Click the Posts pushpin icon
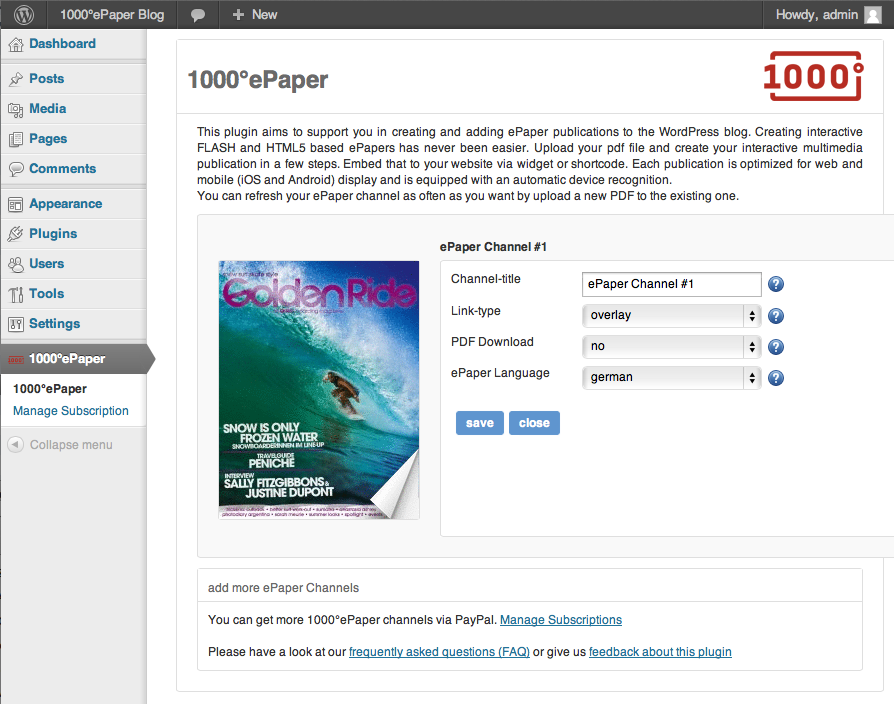Image resolution: width=894 pixels, height=704 pixels. tap(16, 79)
